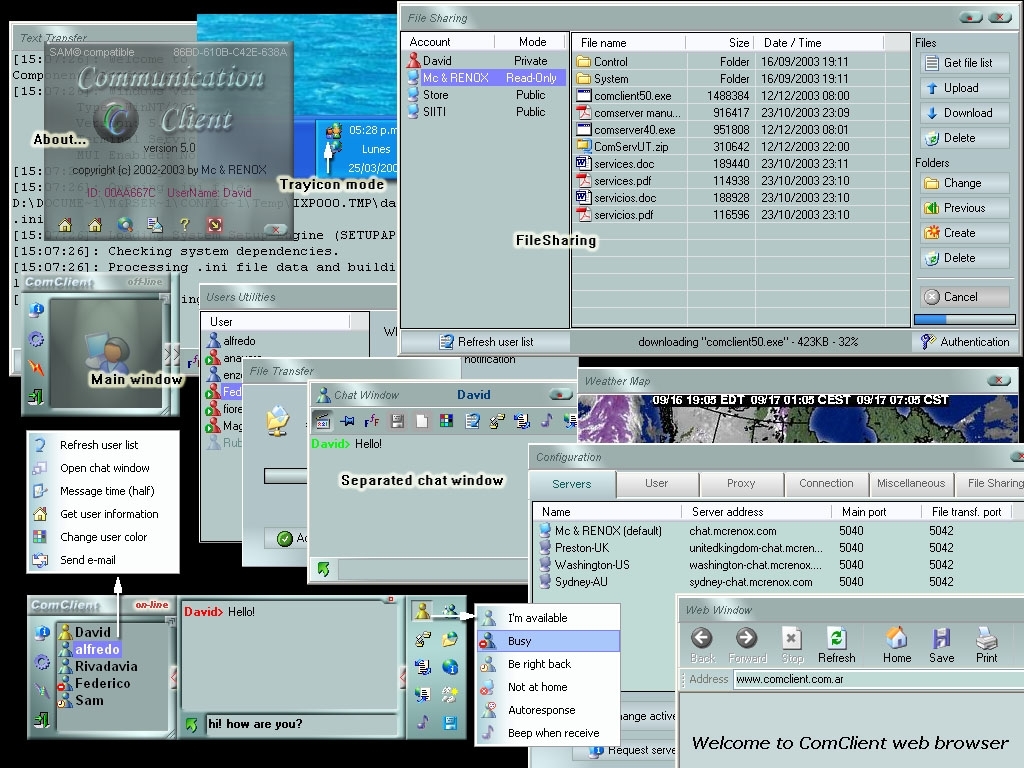
Task: Choose Be right back status
Action: tap(548, 664)
